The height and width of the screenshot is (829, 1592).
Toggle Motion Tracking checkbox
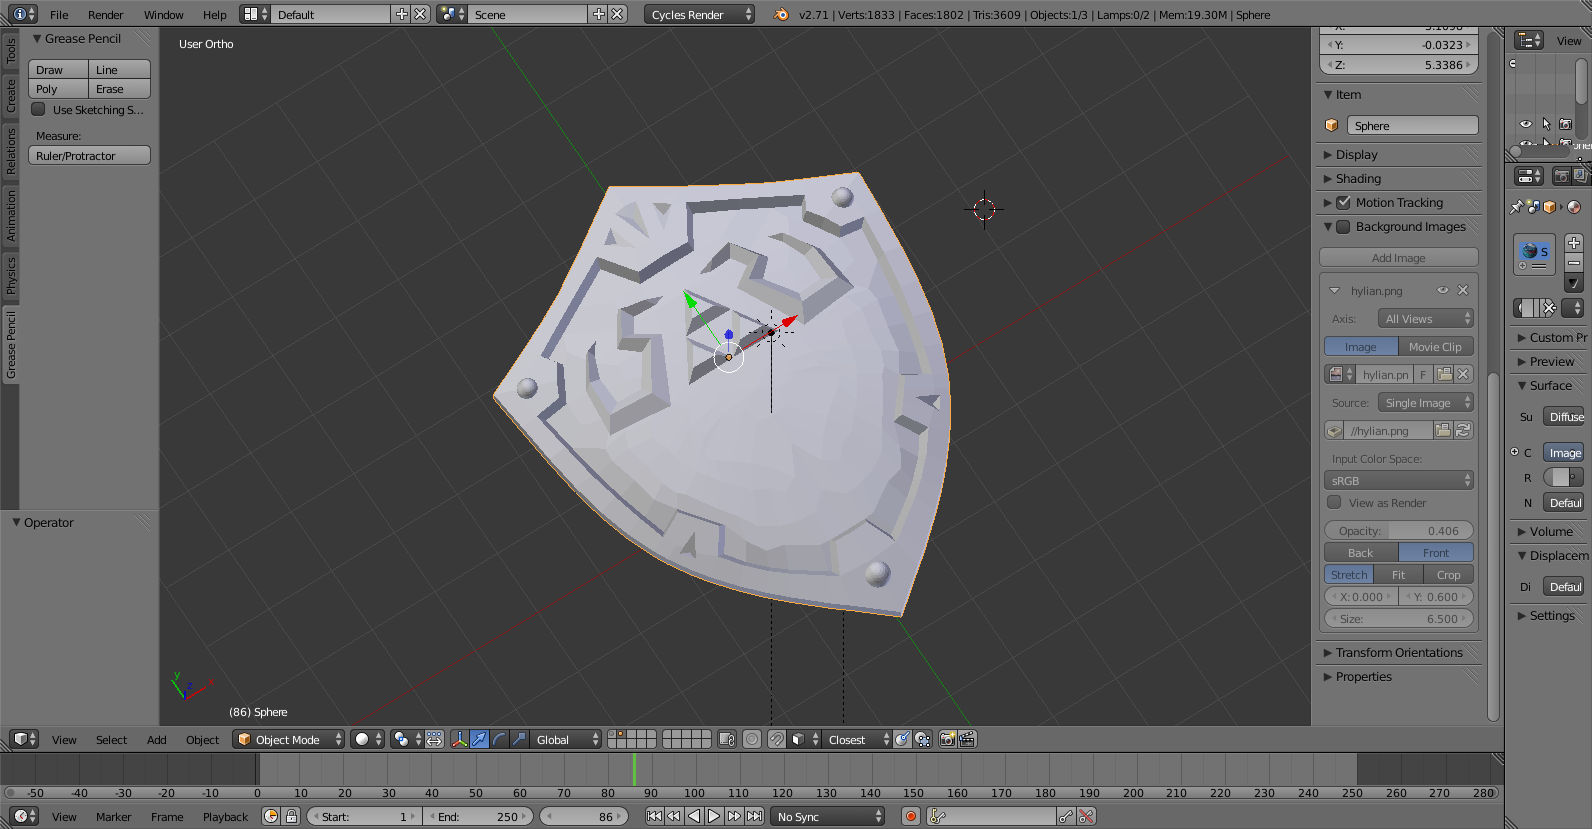point(1343,202)
